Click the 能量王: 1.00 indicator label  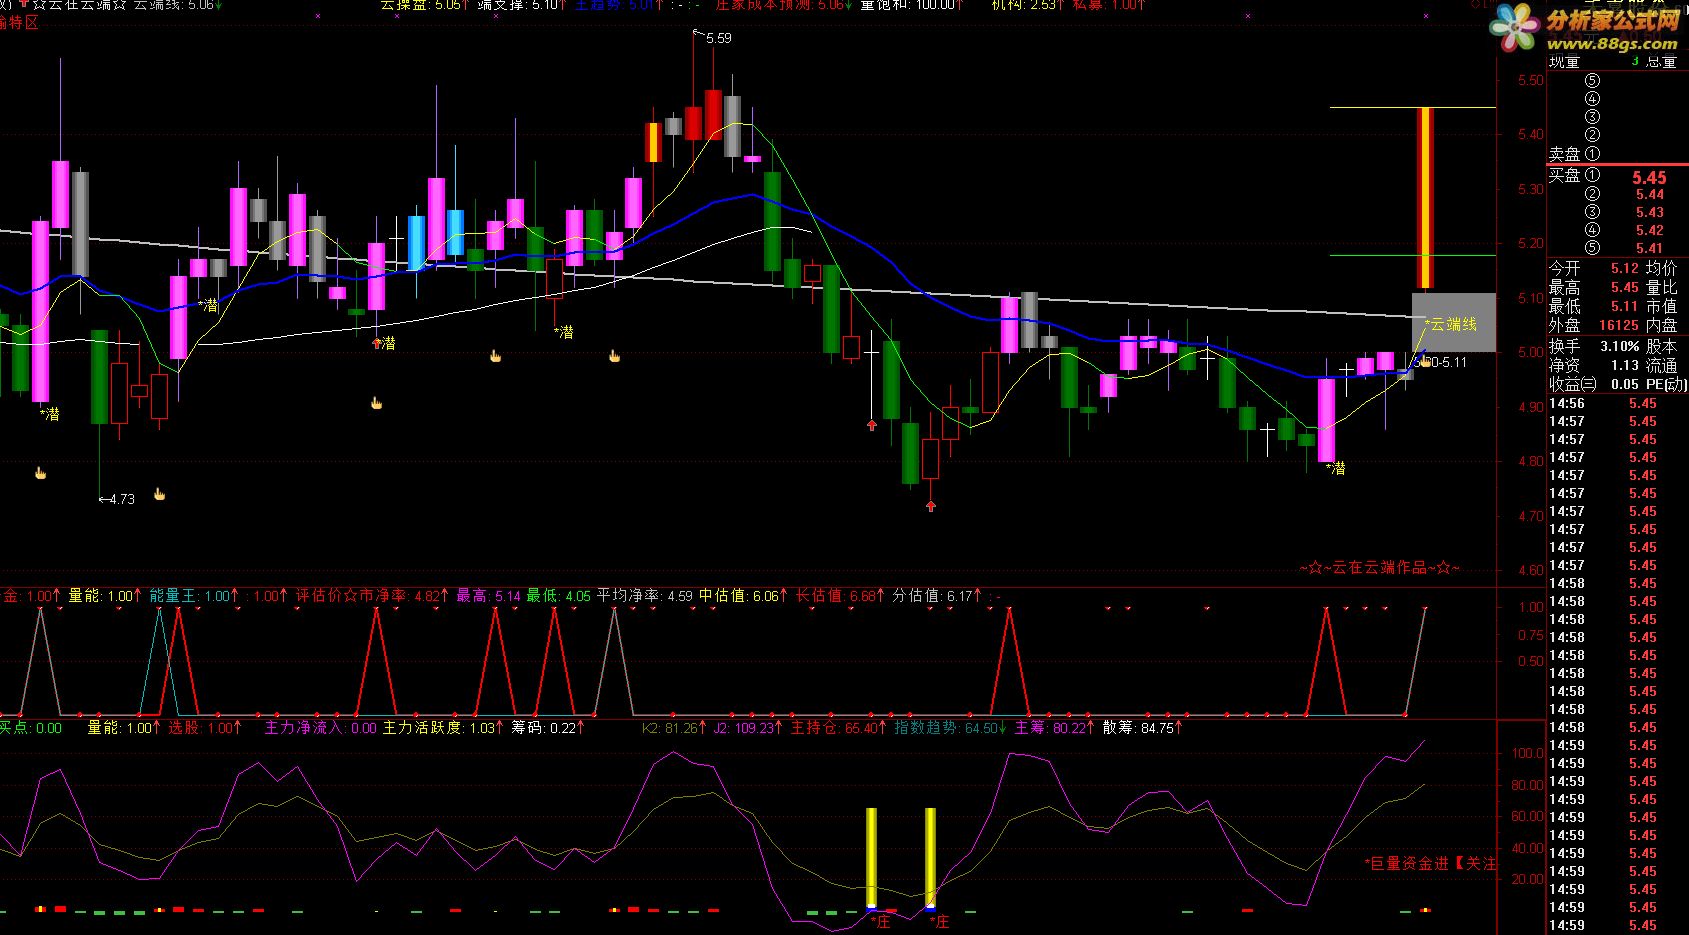click(195, 596)
